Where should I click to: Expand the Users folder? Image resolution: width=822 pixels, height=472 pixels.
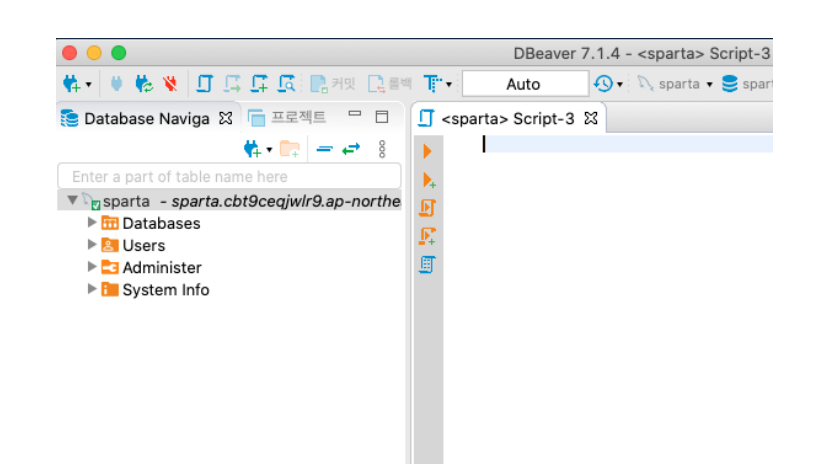92,244
